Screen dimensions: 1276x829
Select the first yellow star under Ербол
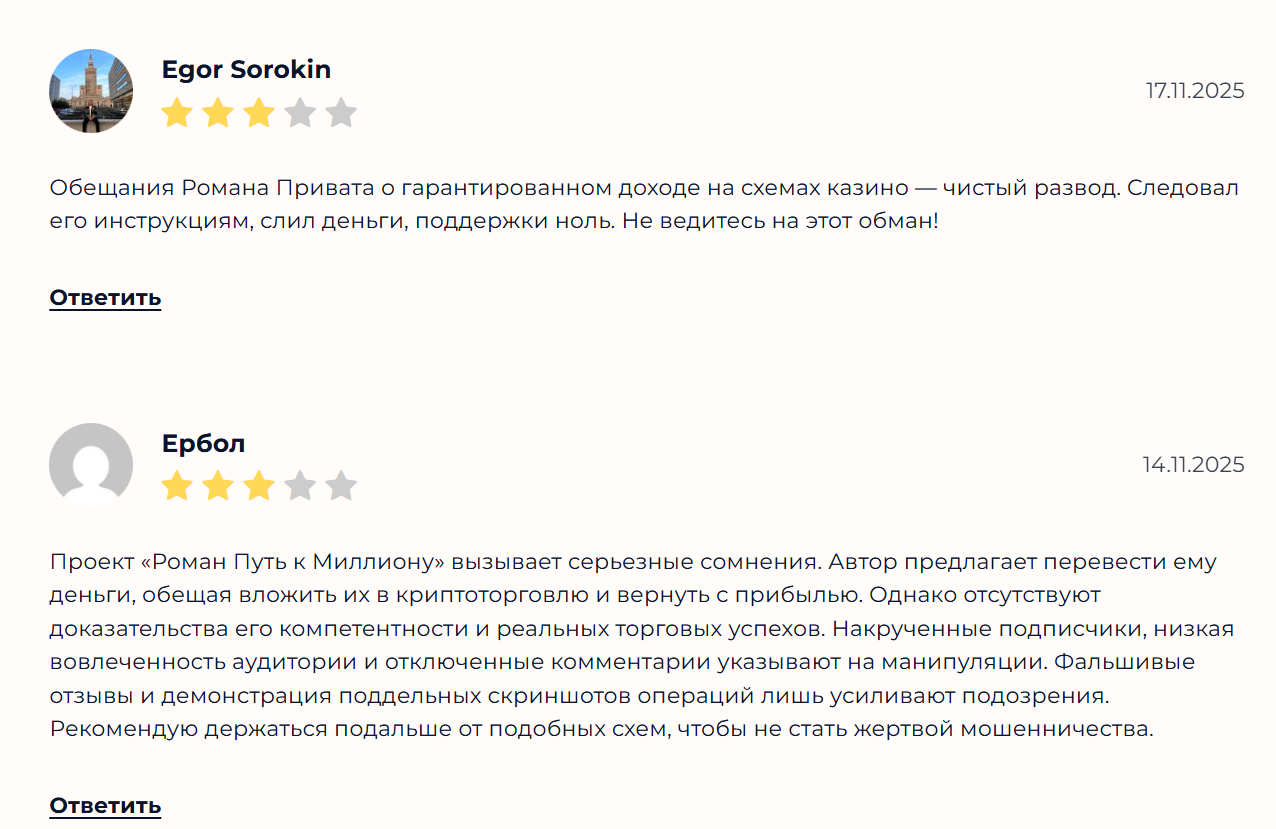pyautogui.click(x=177, y=486)
